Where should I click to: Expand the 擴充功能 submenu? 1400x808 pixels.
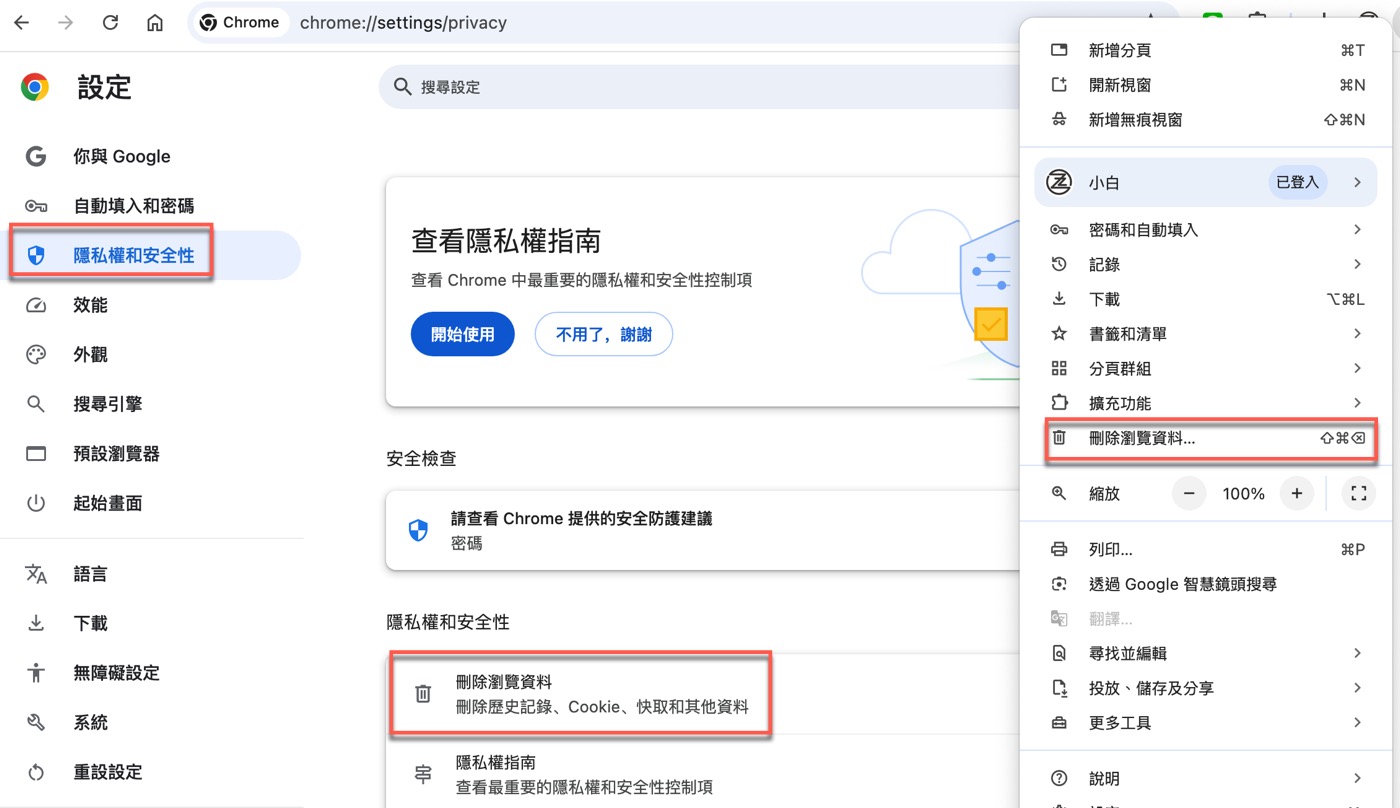[1207, 403]
